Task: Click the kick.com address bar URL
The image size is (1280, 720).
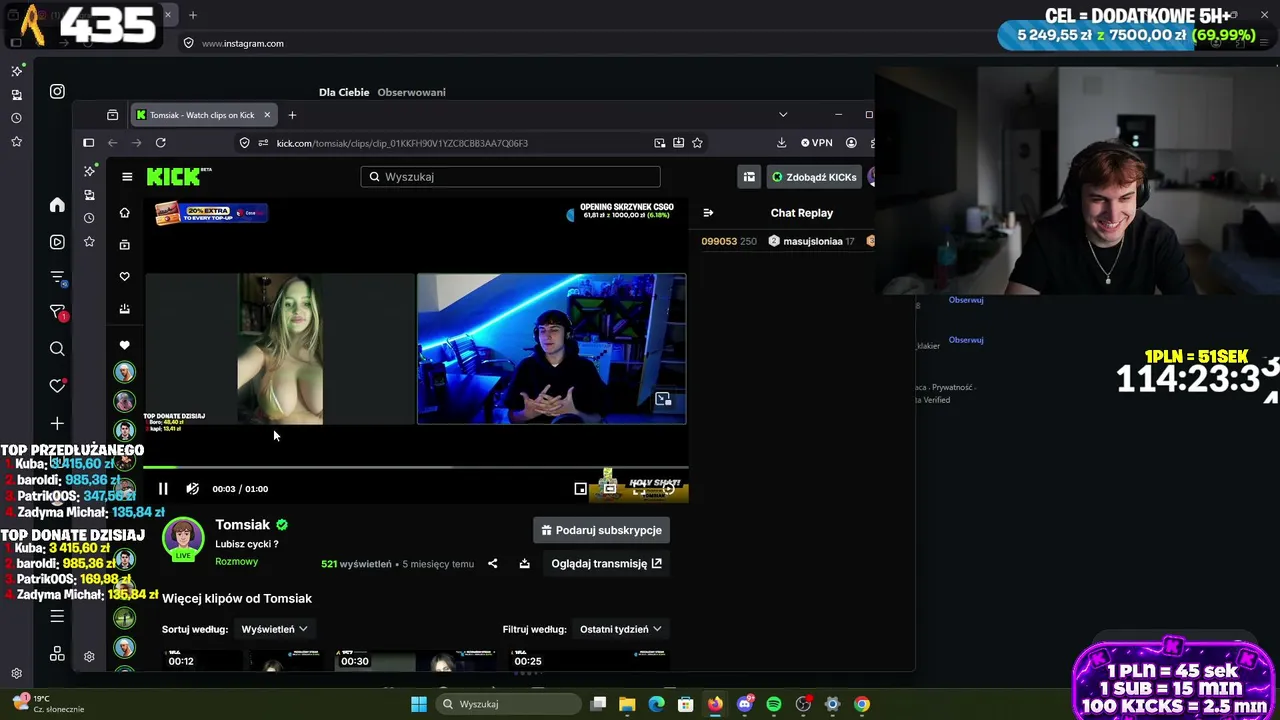Action: click(x=402, y=143)
